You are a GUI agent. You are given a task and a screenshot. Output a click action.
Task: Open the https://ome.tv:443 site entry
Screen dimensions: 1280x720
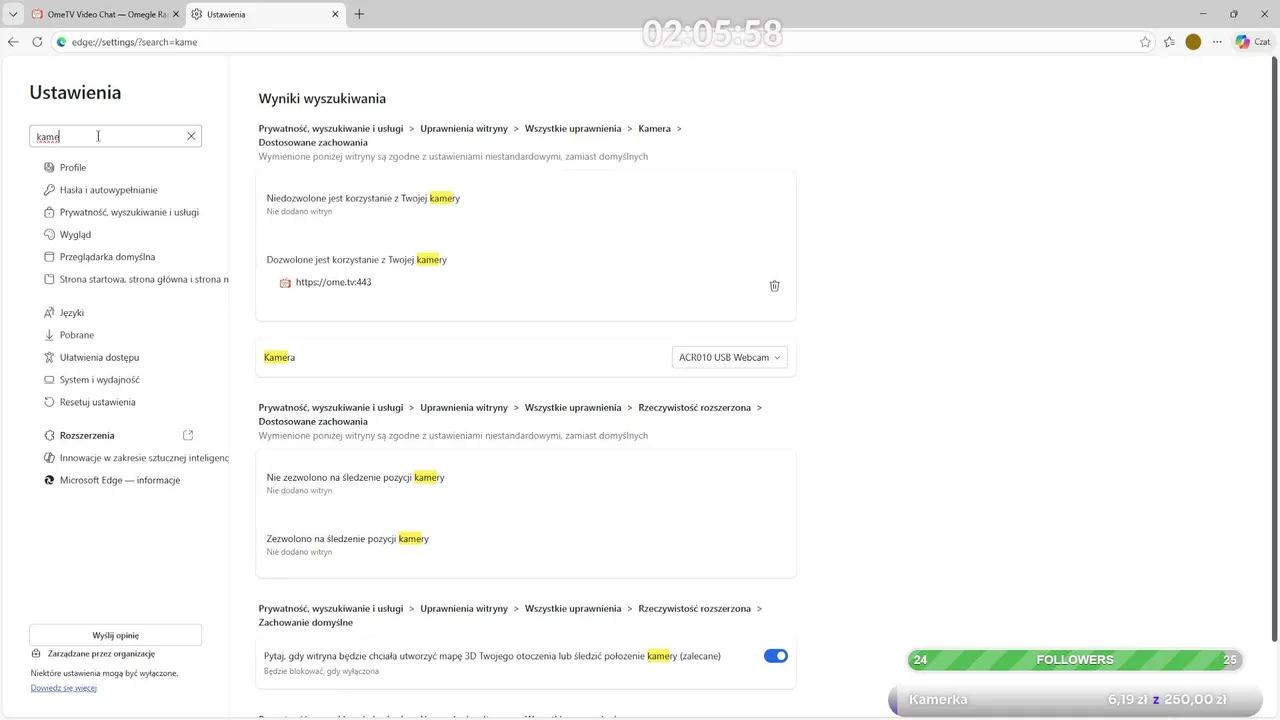point(334,282)
